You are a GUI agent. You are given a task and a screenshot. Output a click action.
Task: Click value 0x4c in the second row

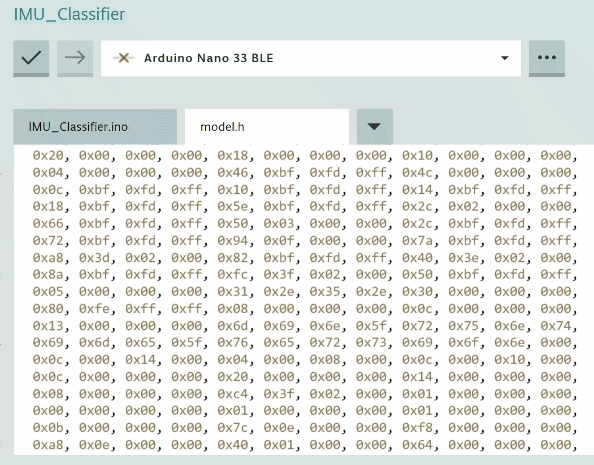tap(417, 172)
